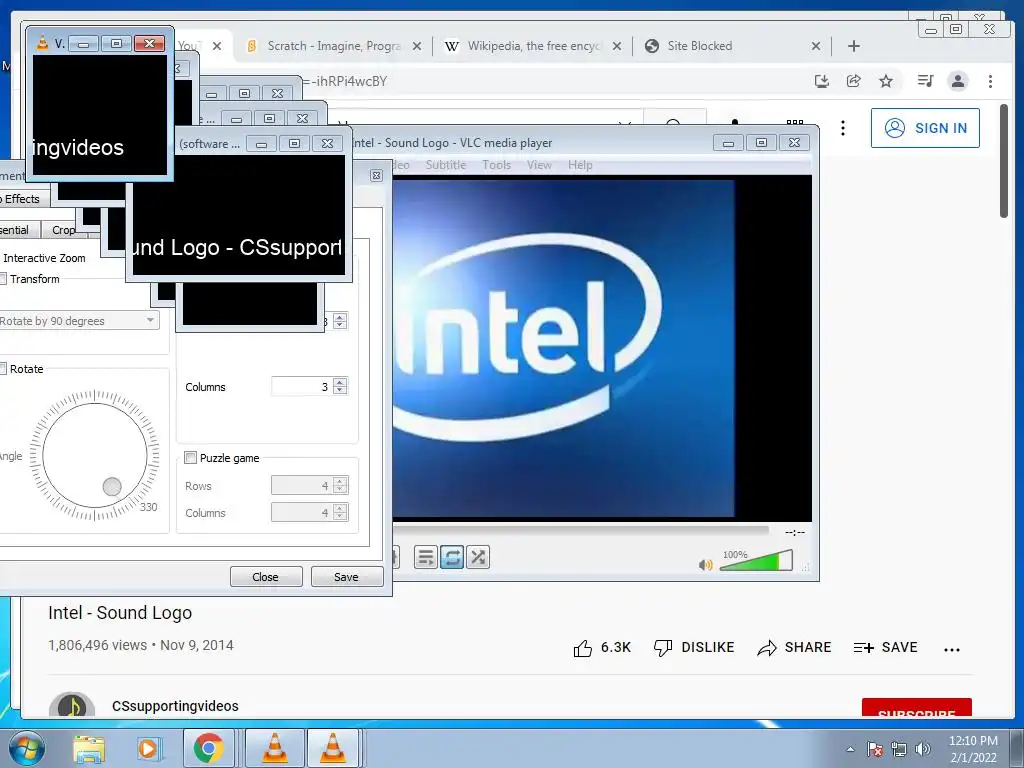Bookmark this page with star icon
This screenshot has height=768, width=1024.
click(886, 81)
